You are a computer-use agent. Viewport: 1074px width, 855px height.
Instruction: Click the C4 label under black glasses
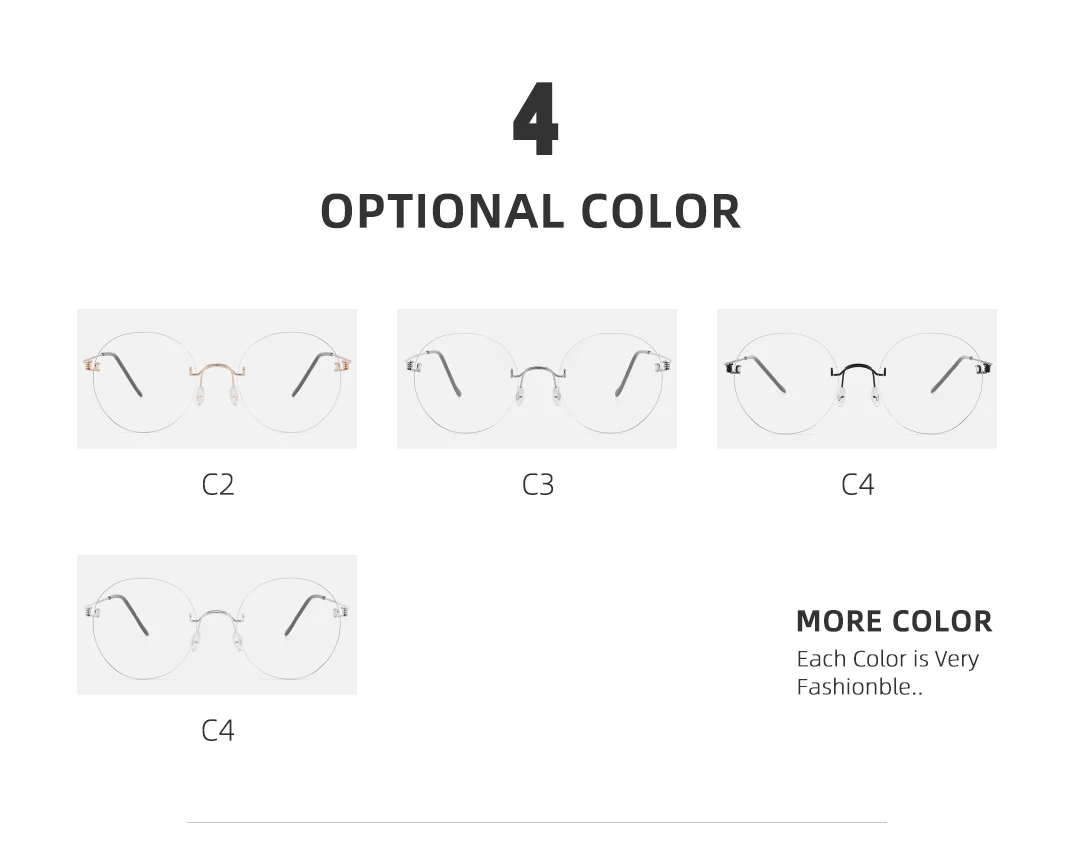click(x=858, y=485)
